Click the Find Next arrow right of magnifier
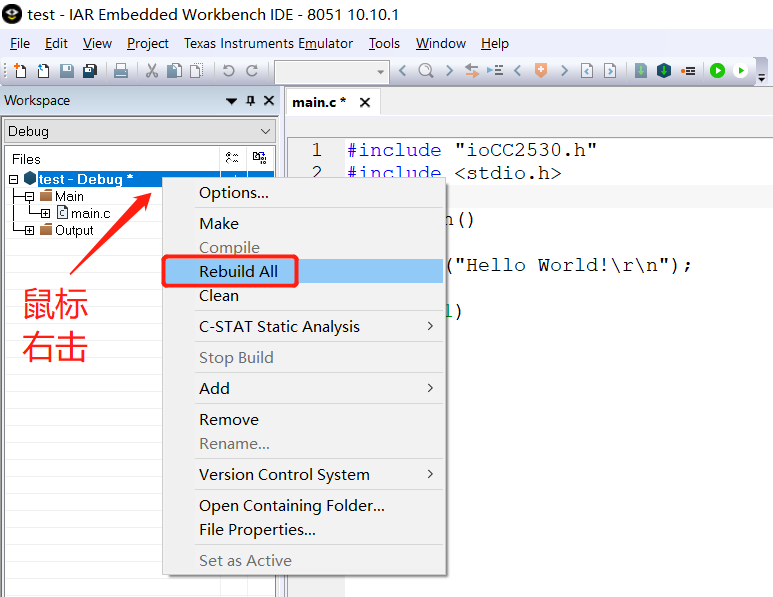This screenshot has width=773, height=597. pos(449,71)
